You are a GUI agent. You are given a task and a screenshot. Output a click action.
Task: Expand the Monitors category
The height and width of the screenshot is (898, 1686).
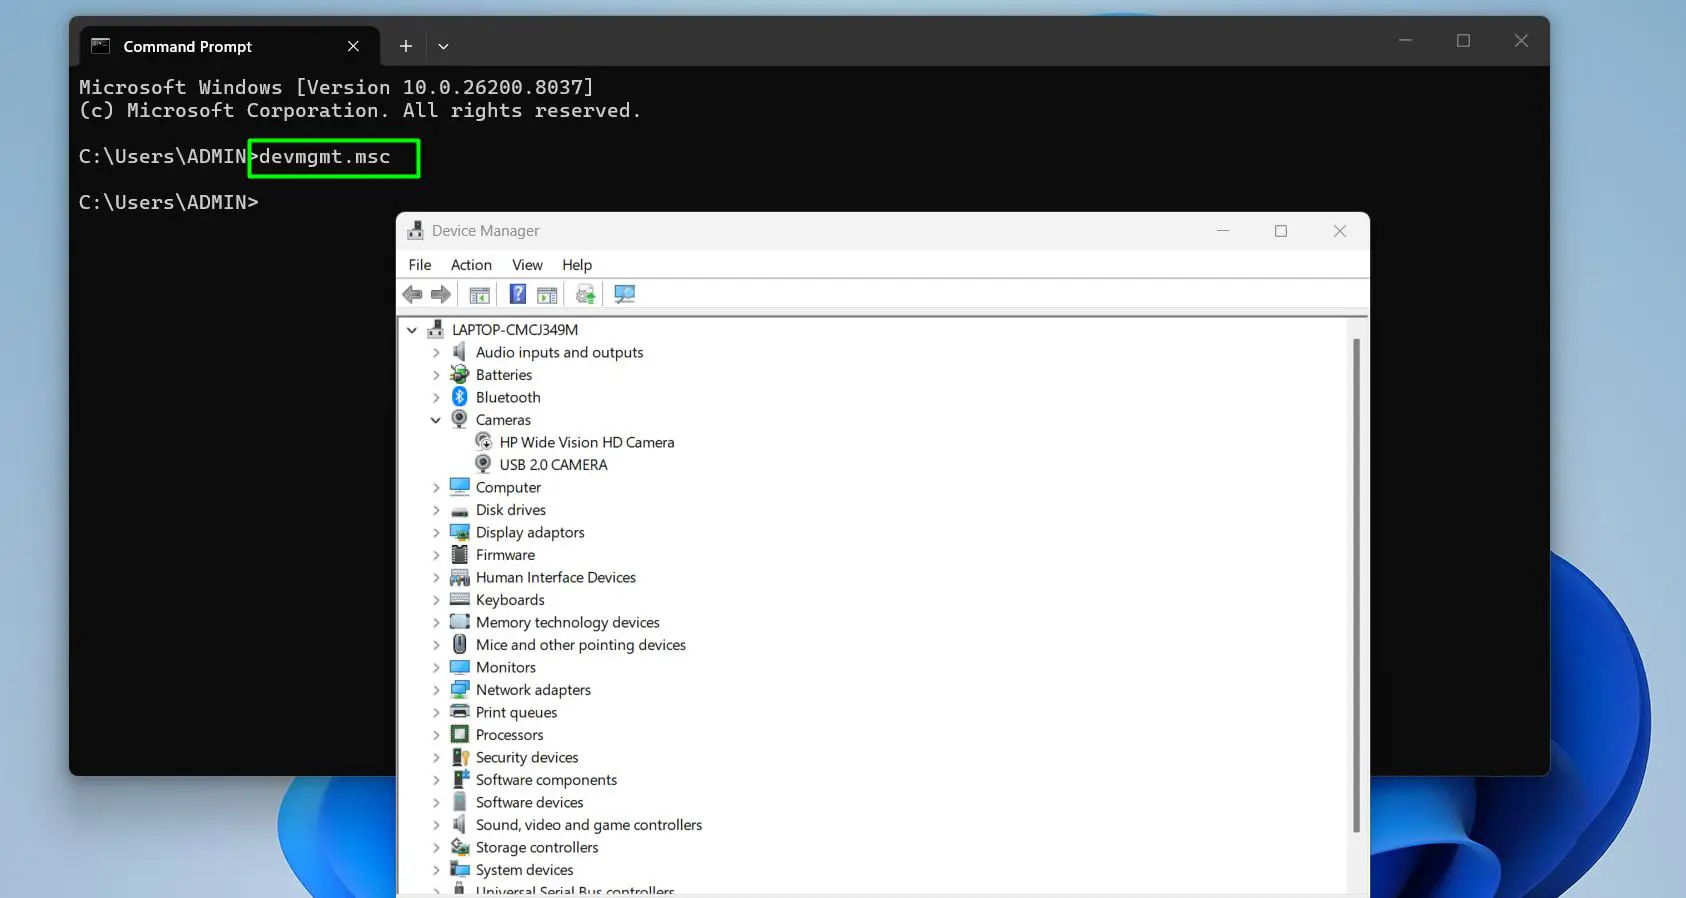coord(436,667)
